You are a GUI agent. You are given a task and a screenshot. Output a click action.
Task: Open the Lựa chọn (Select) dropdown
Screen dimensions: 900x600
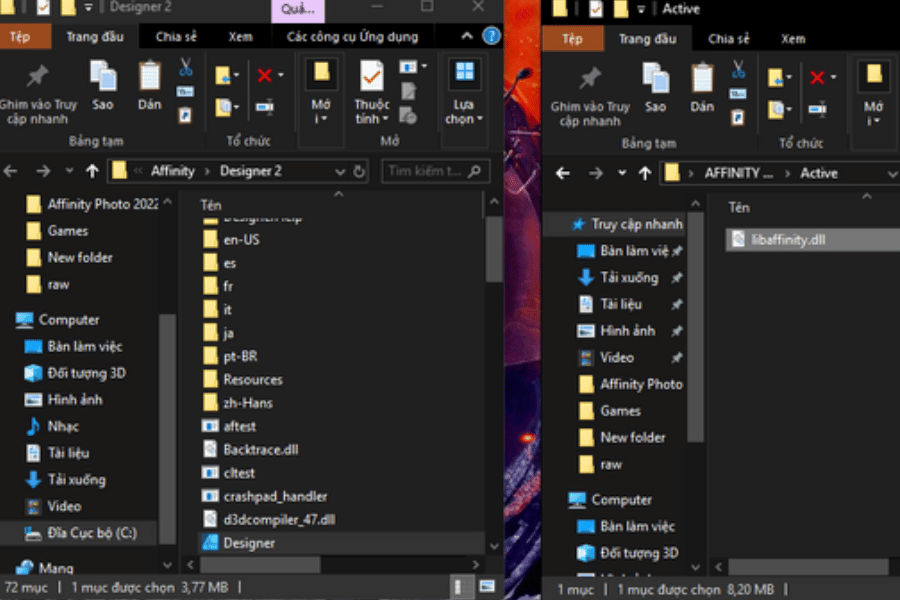[x=463, y=96]
